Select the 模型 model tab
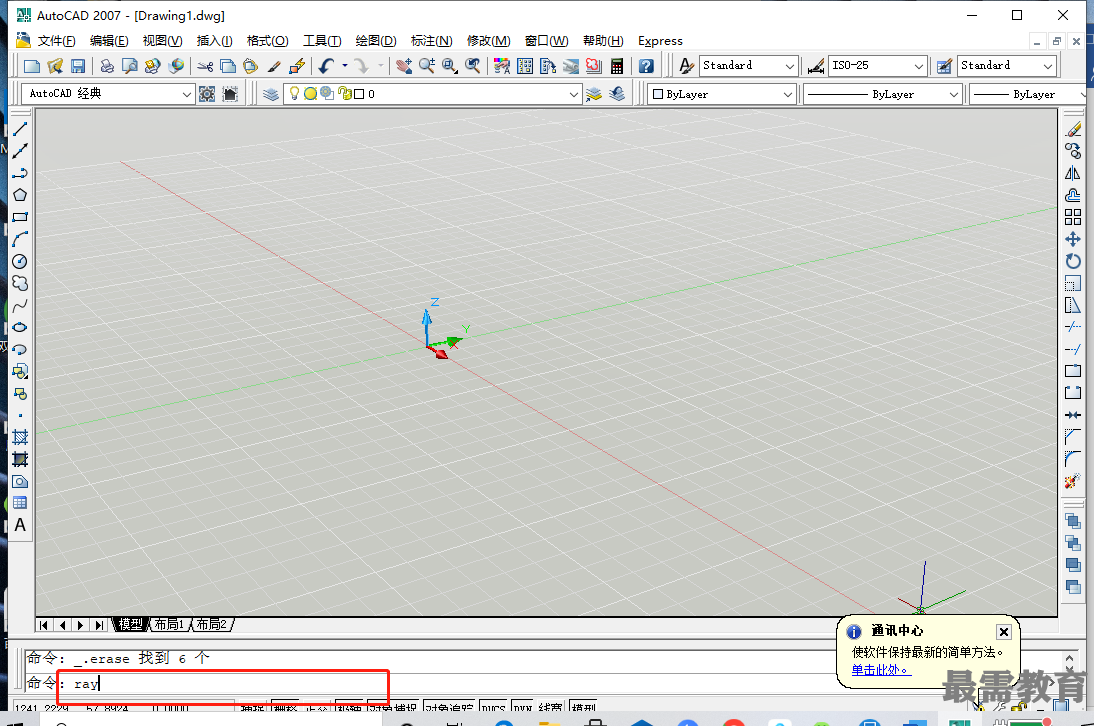 pyautogui.click(x=130, y=624)
